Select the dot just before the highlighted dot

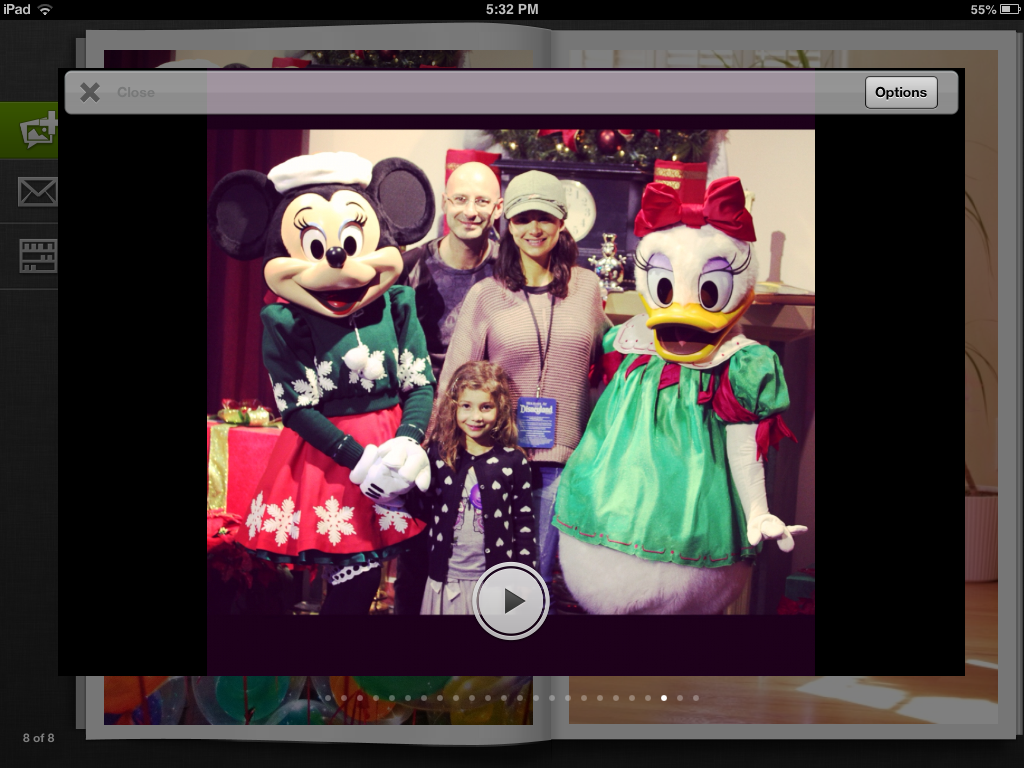pyautogui.click(x=648, y=698)
